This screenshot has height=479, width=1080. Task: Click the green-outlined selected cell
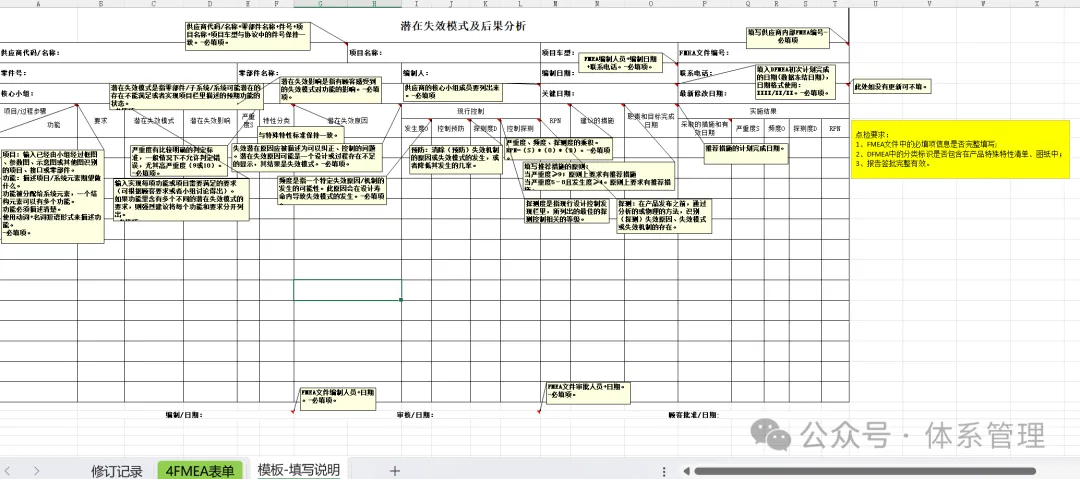tap(348, 289)
